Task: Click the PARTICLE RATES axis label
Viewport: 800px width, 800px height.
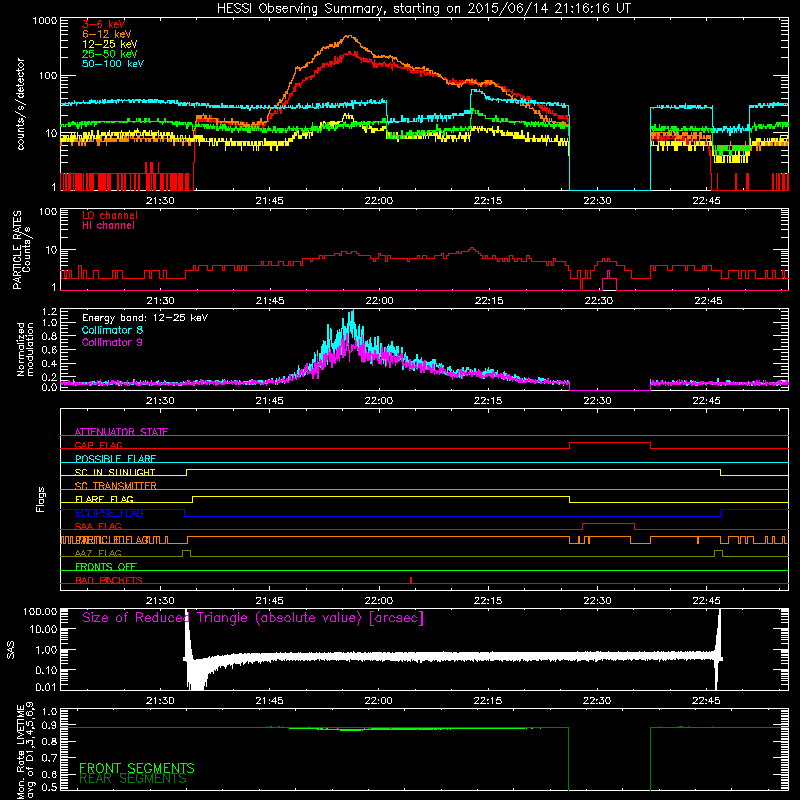Action: tap(21, 249)
